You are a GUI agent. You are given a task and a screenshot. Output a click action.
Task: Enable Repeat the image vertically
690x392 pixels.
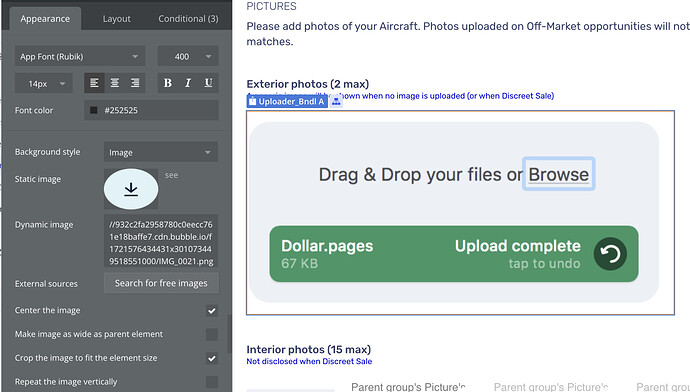(212, 381)
